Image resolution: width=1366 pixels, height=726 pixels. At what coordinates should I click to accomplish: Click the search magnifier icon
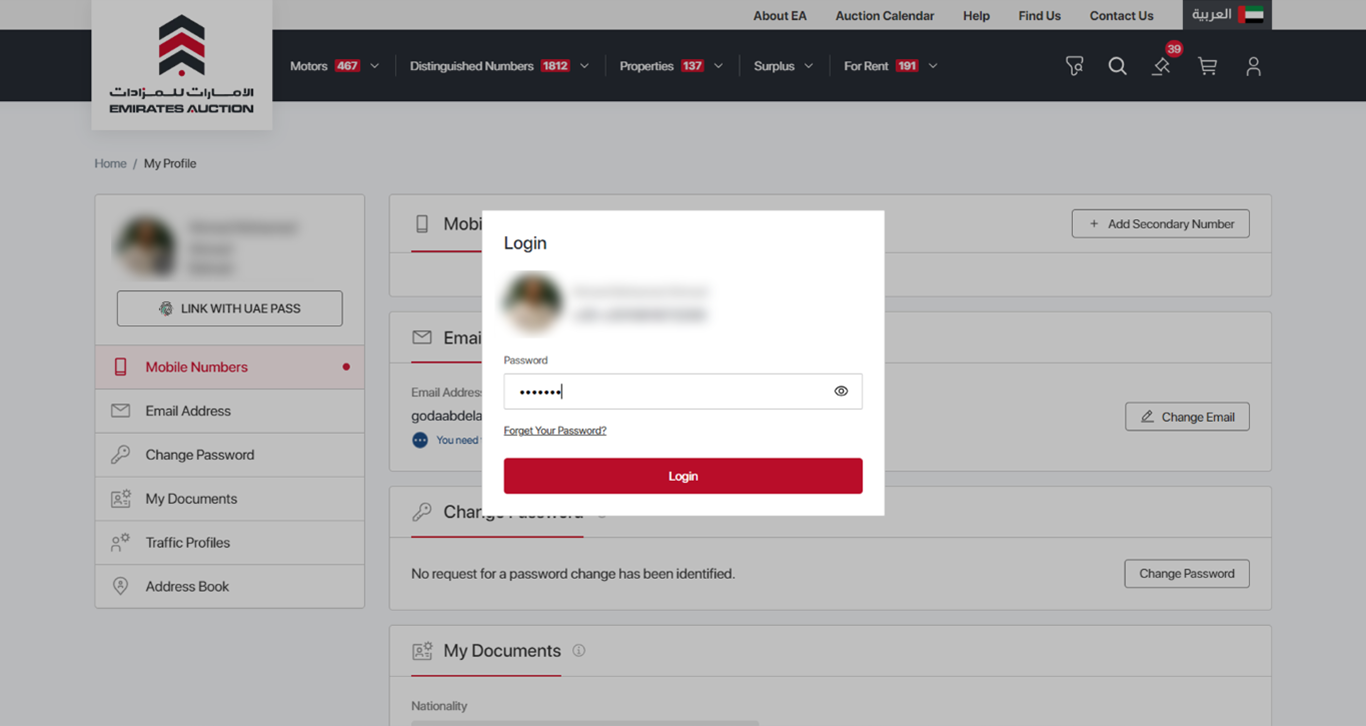tap(1117, 66)
